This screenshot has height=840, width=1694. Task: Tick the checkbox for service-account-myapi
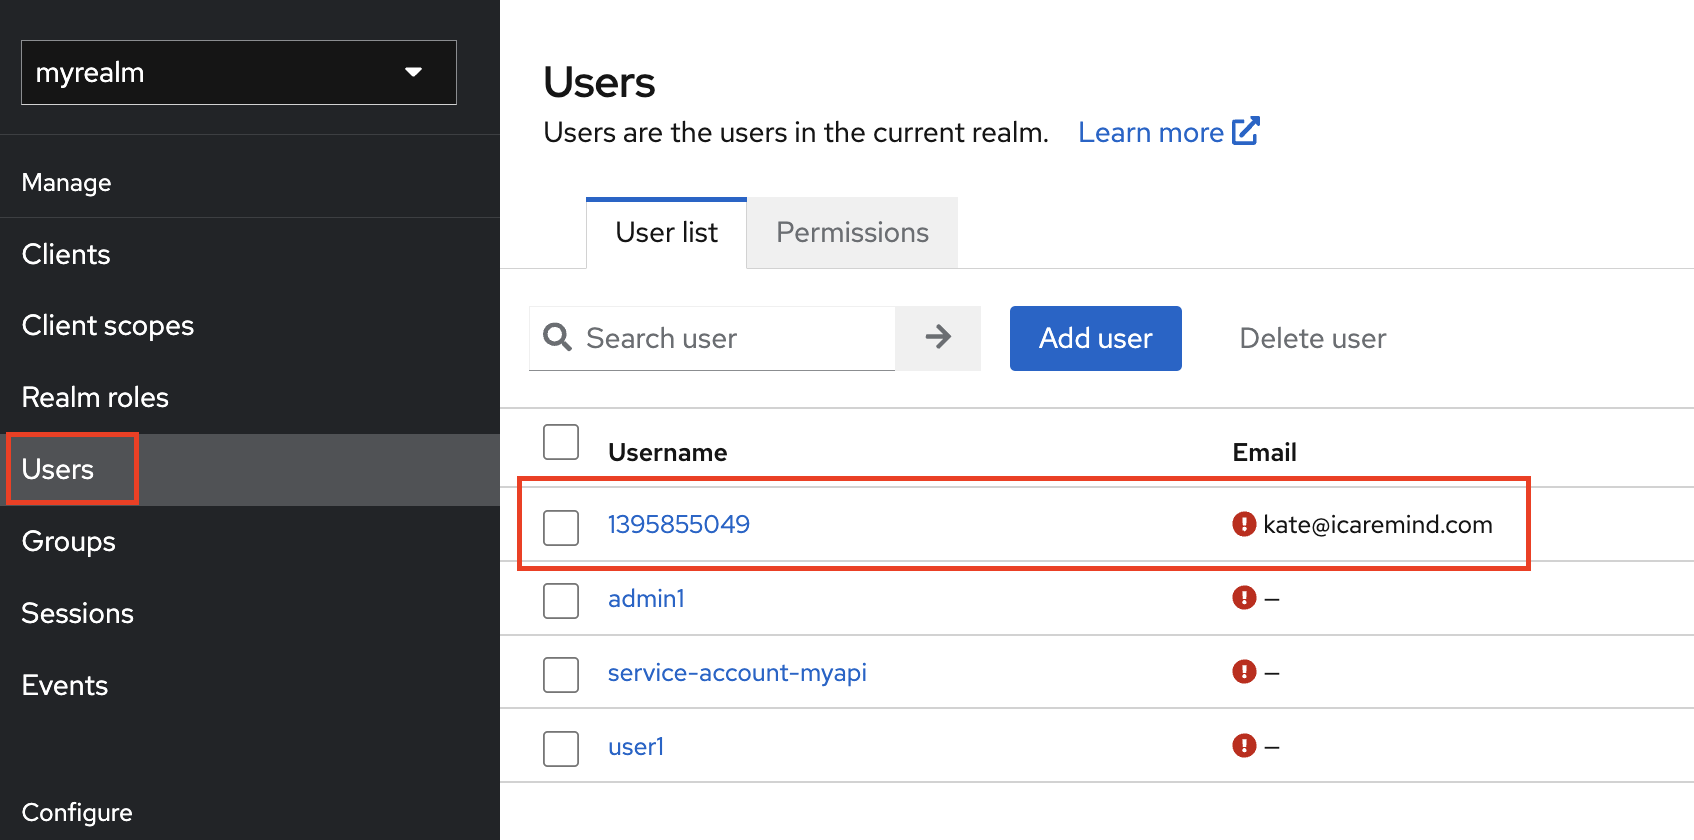[x=561, y=675]
